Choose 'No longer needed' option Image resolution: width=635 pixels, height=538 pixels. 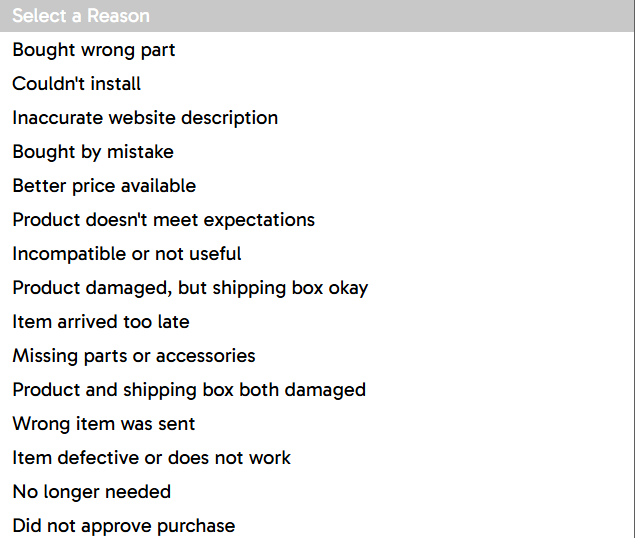coord(317,492)
